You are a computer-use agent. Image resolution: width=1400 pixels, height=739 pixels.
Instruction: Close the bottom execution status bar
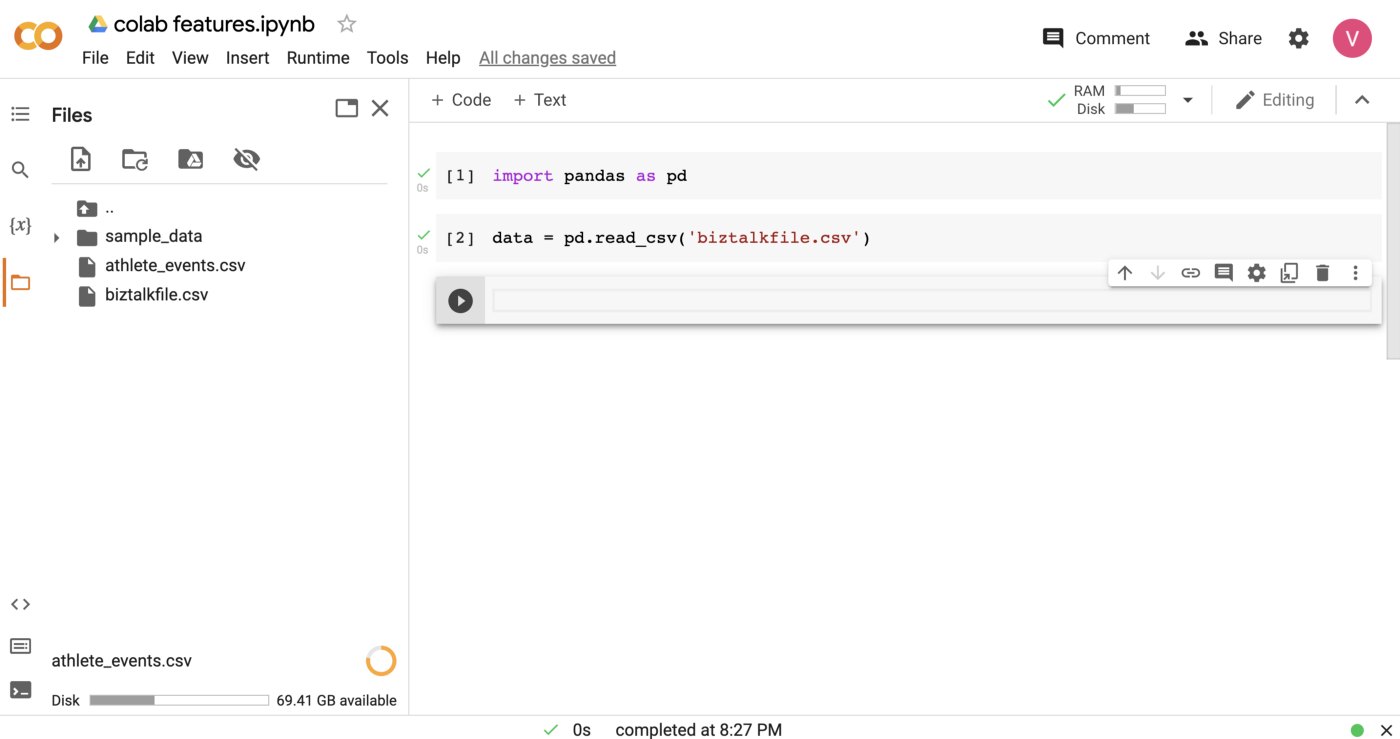point(1386,730)
